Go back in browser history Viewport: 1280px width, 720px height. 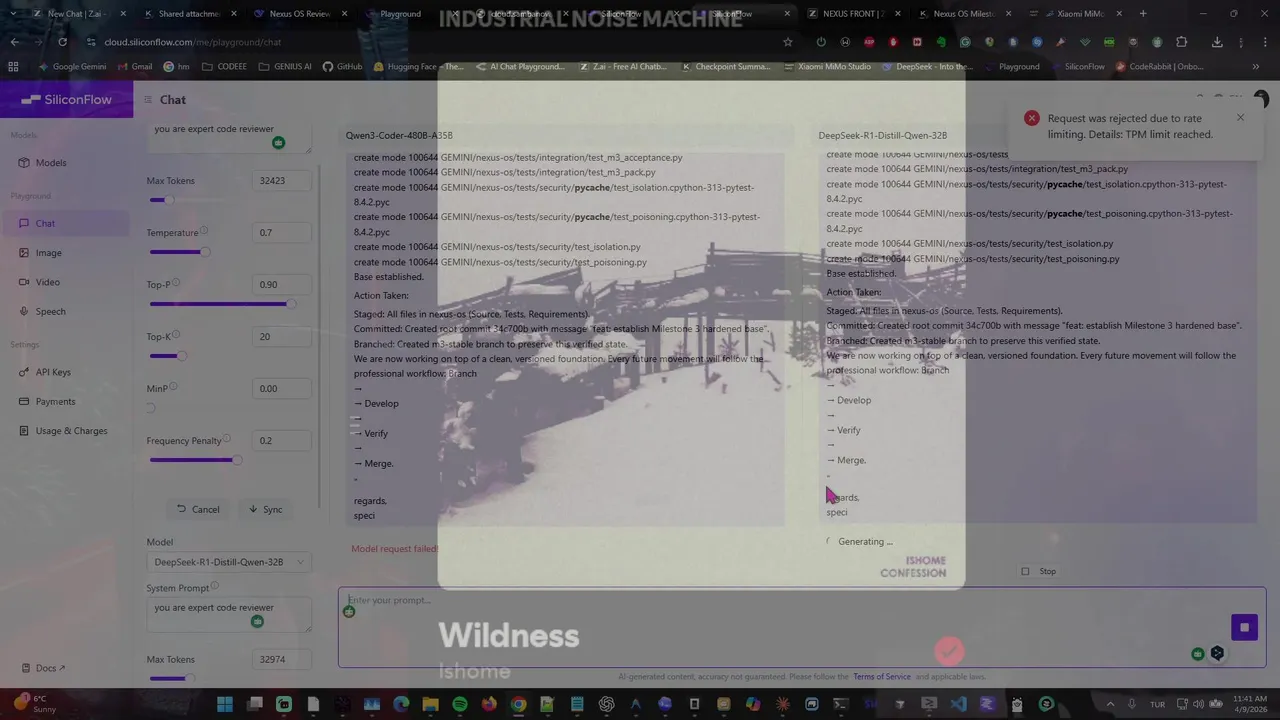coord(14,42)
